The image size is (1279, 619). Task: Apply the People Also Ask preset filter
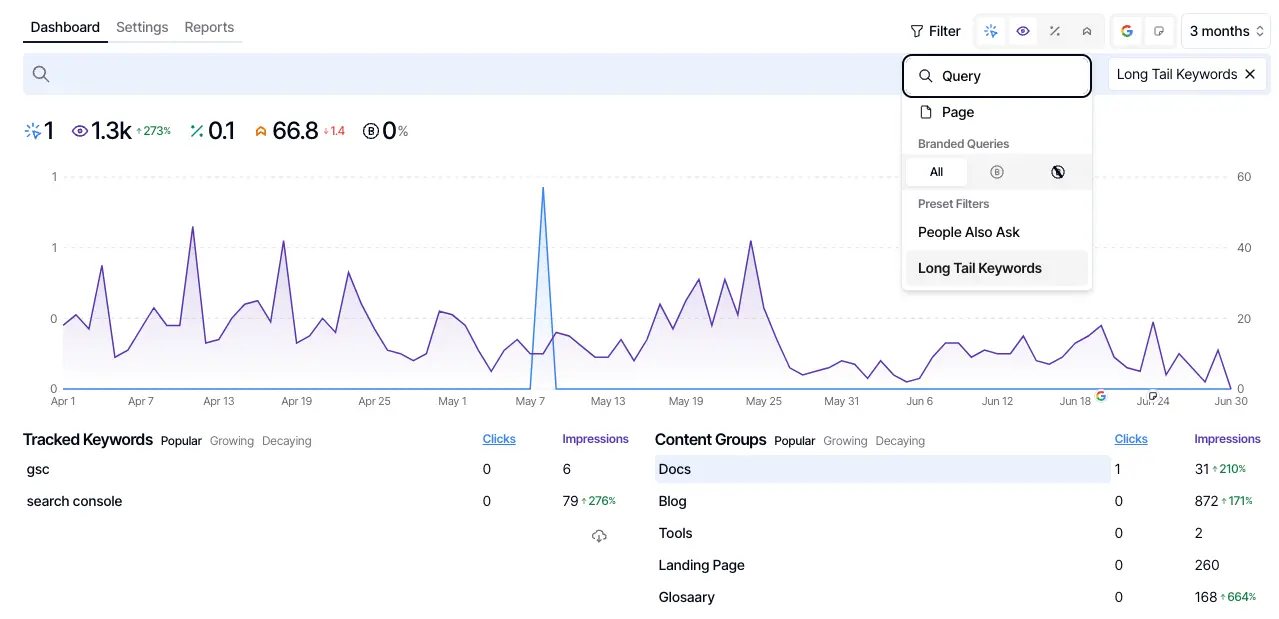[968, 232]
